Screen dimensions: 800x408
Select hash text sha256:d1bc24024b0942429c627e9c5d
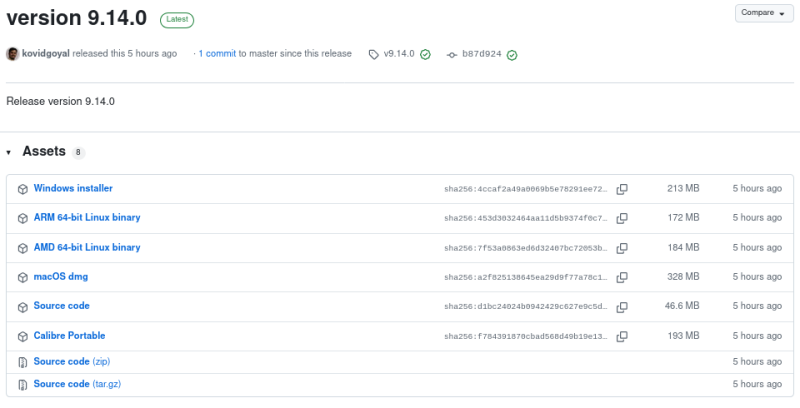click(526, 307)
